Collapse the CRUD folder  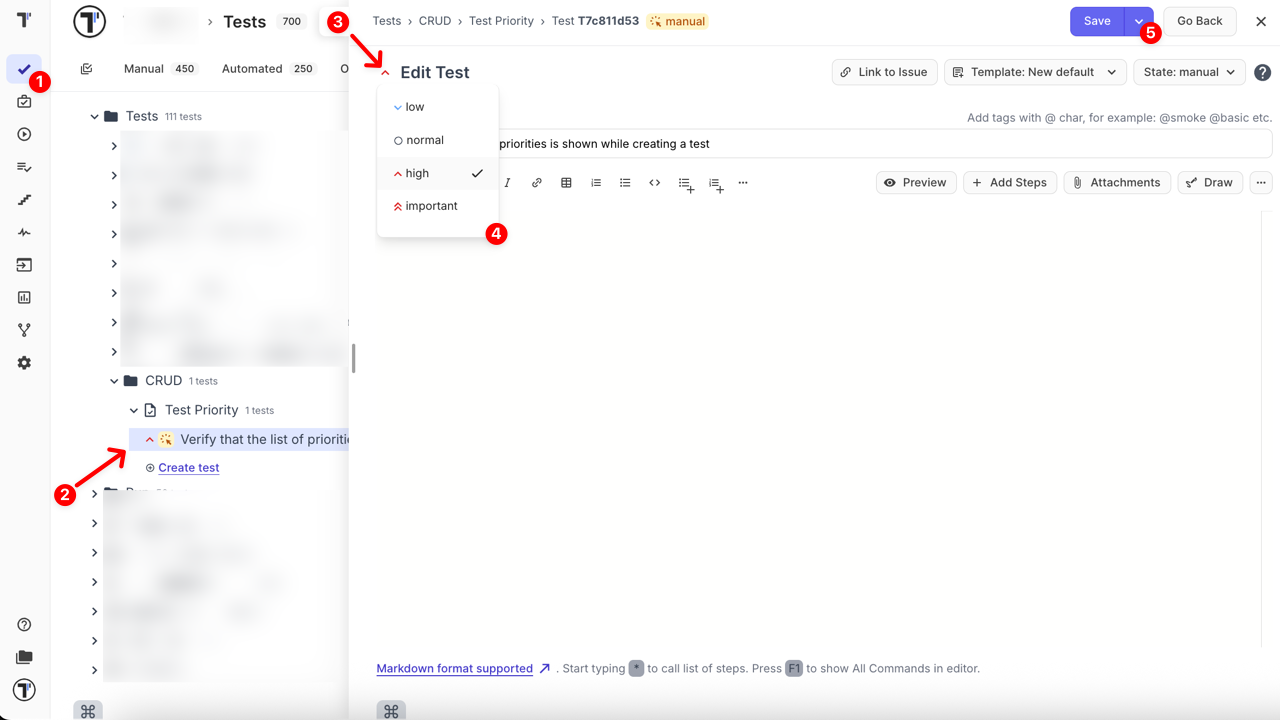[x=114, y=381]
